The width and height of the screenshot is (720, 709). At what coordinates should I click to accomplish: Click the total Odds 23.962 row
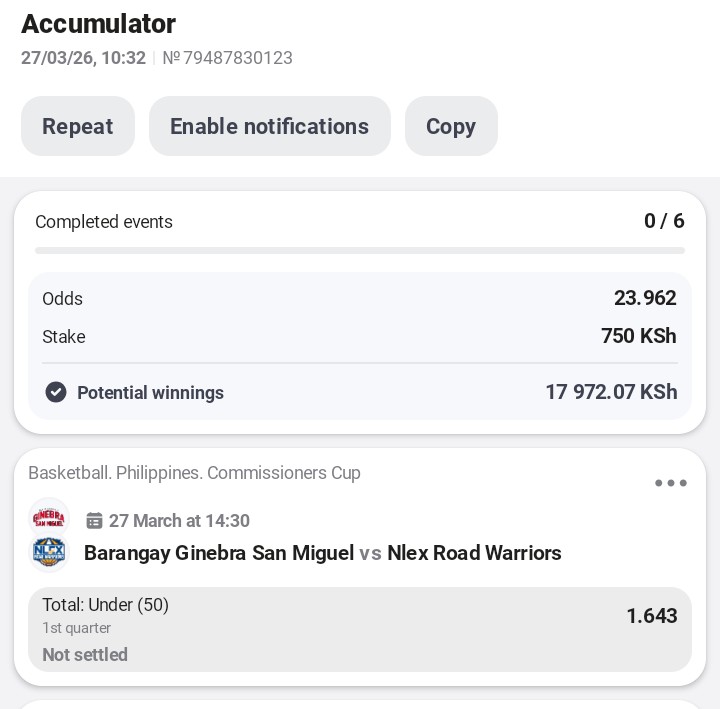[x=360, y=299]
